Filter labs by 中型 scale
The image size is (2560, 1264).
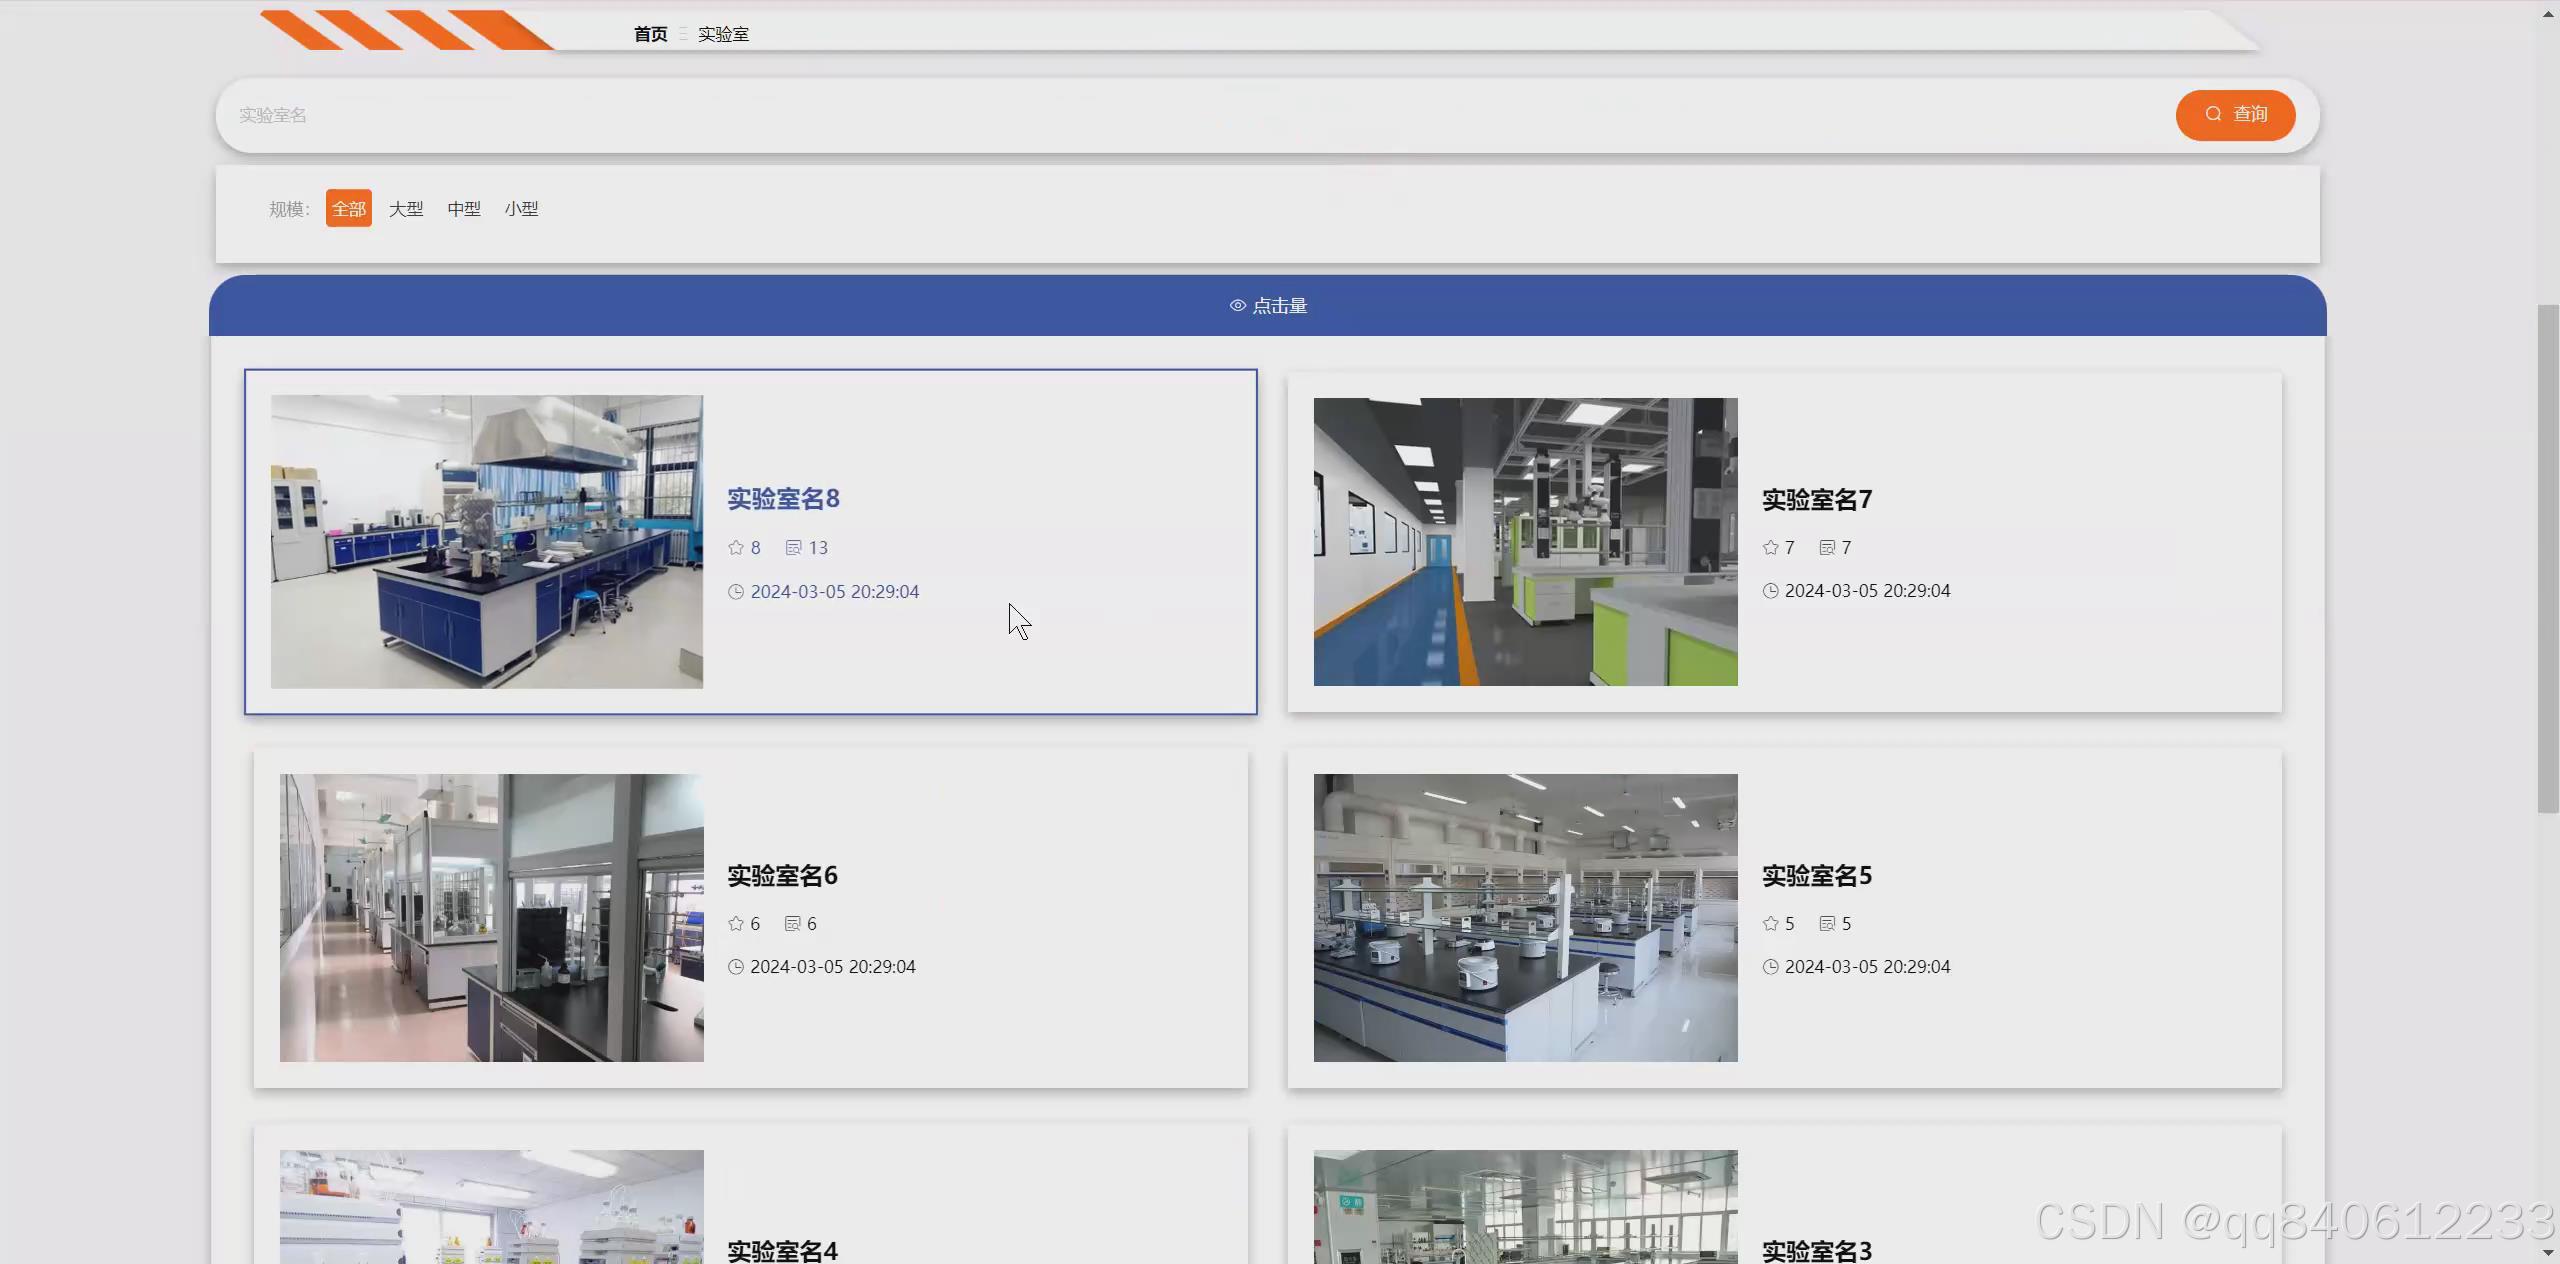pyautogui.click(x=464, y=208)
